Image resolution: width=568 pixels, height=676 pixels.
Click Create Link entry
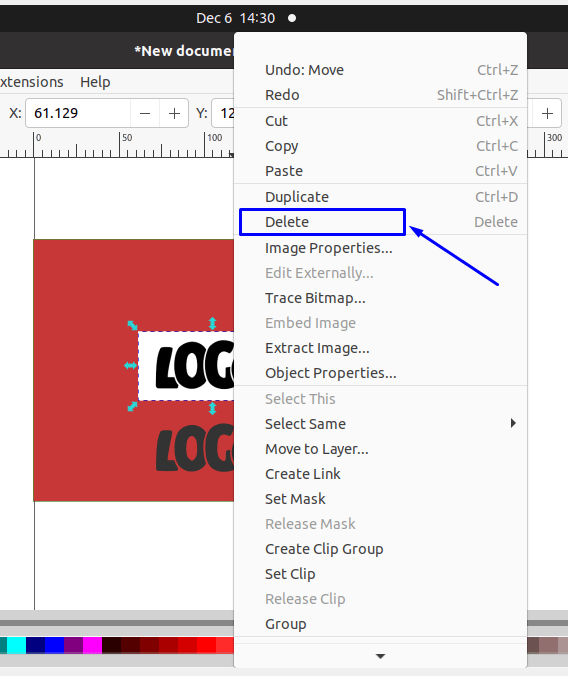(380, 474)
